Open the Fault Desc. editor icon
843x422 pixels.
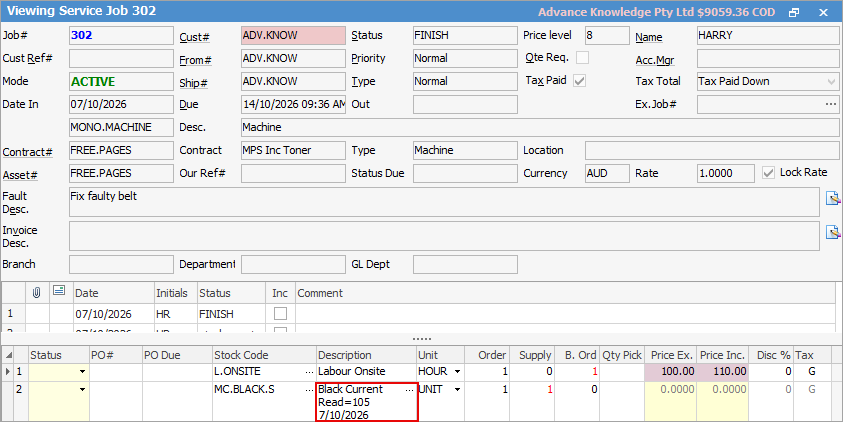[833, 198]
